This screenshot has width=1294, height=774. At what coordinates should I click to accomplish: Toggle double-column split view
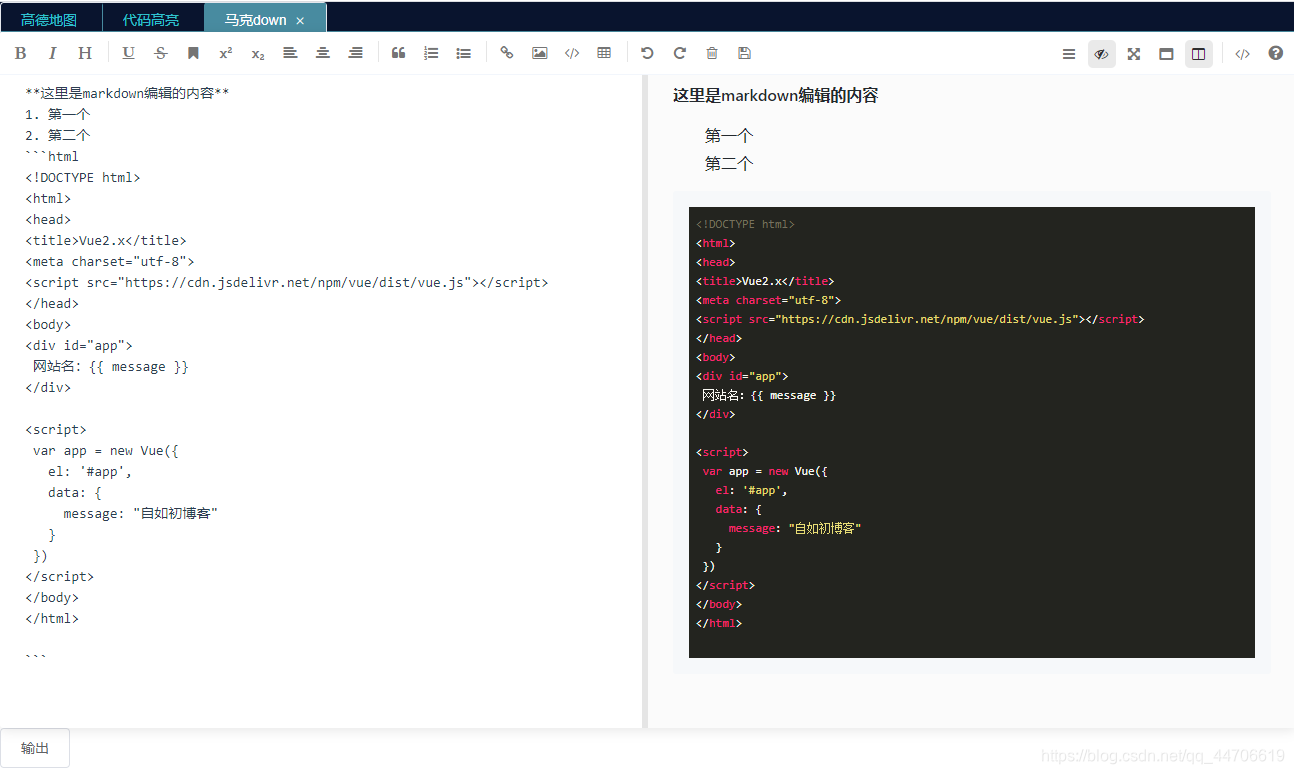tap(1198, 54)
